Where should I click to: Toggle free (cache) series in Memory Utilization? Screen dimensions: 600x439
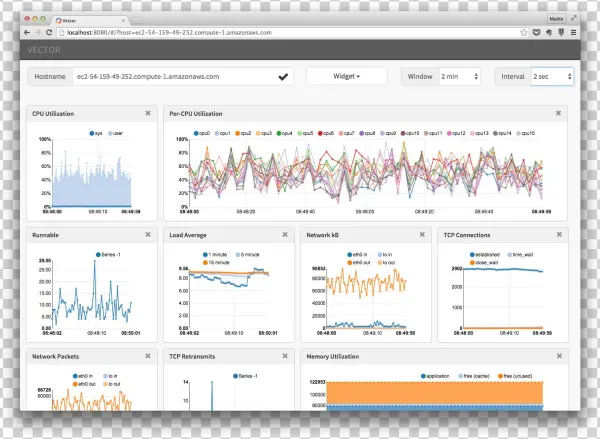[x=474, y=376]
